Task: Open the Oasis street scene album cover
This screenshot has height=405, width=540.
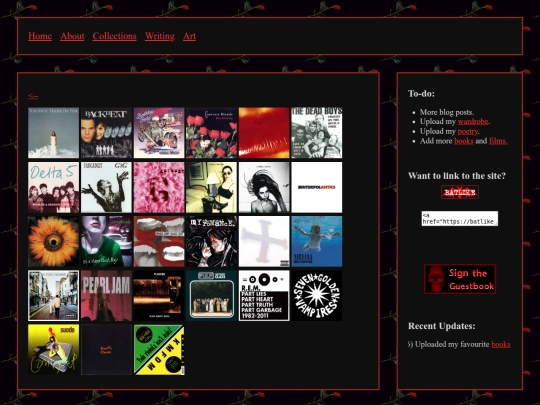Action: pos(53,295)
